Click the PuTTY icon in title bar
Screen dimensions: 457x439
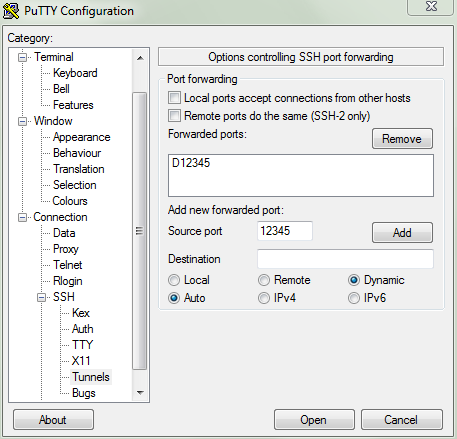click(11, 10)
